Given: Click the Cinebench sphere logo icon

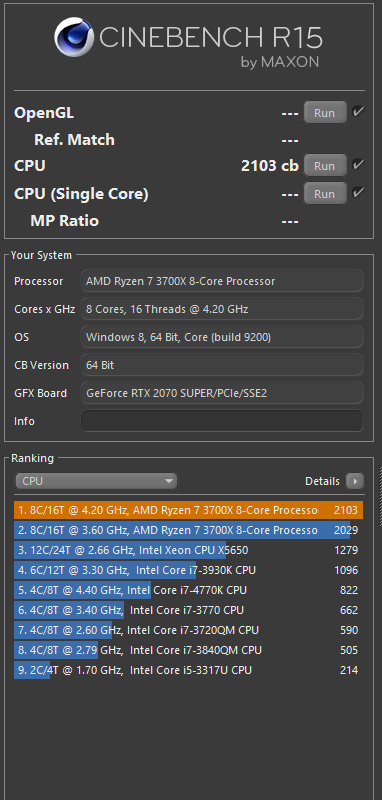Looking at the screenshot, I should [74, 37].
